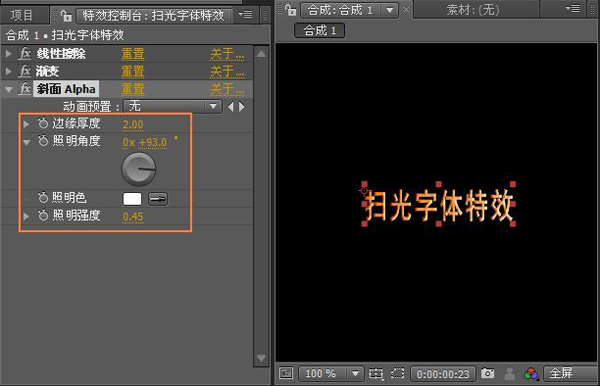600x386 pixels.
Task: Close the 合成 1 viewer tab
Action: [406, 10]
